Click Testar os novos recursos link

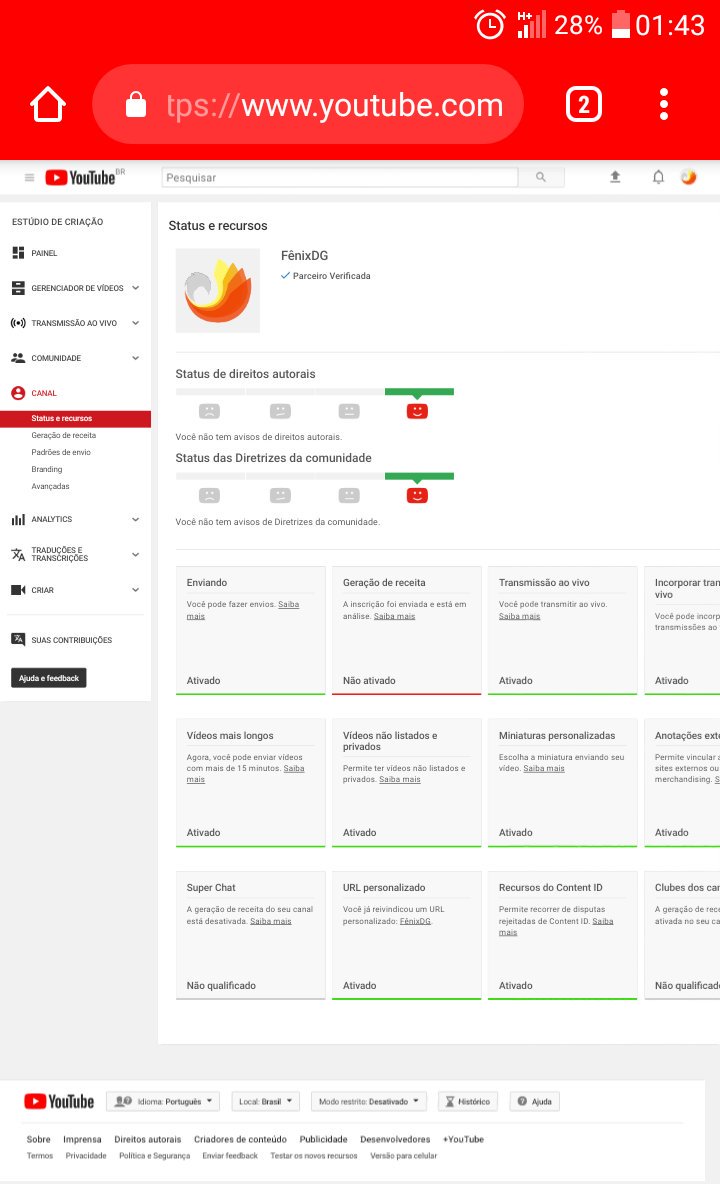pyautogui.click(x=314, y=1156)
